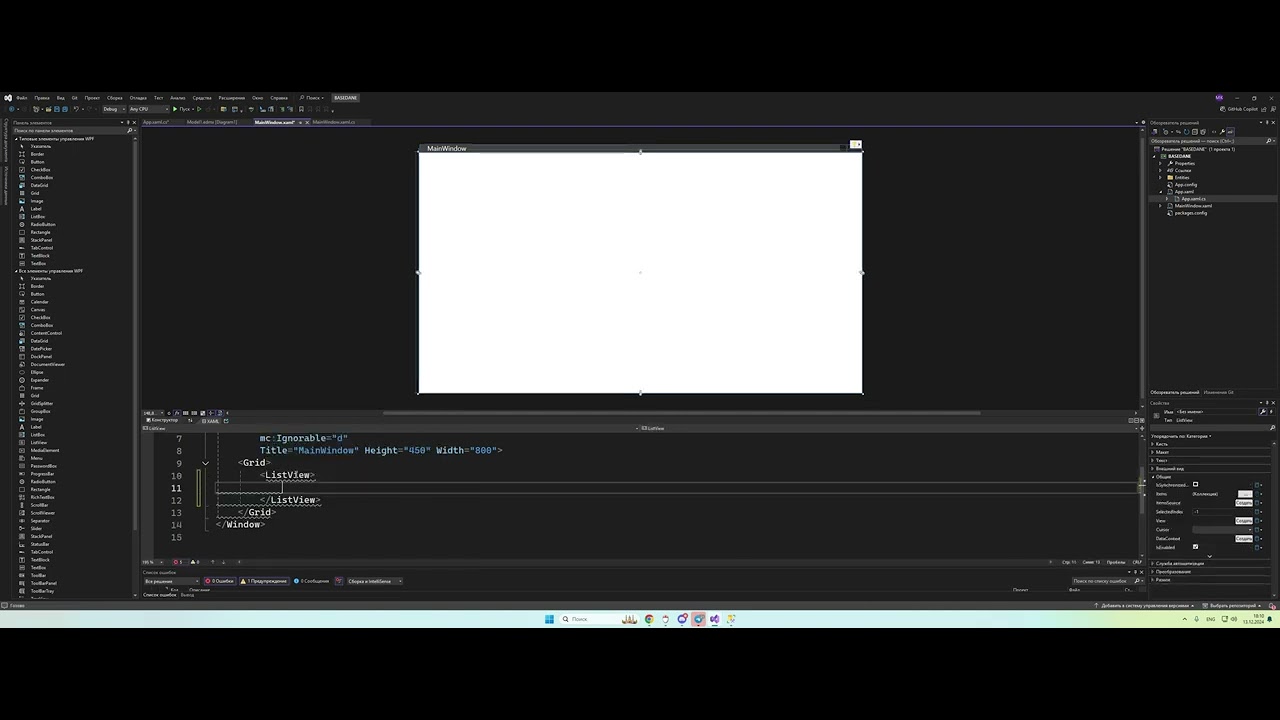Select the ProgressBar control in toolbox
1280x720 pixels.
point(42,474)
